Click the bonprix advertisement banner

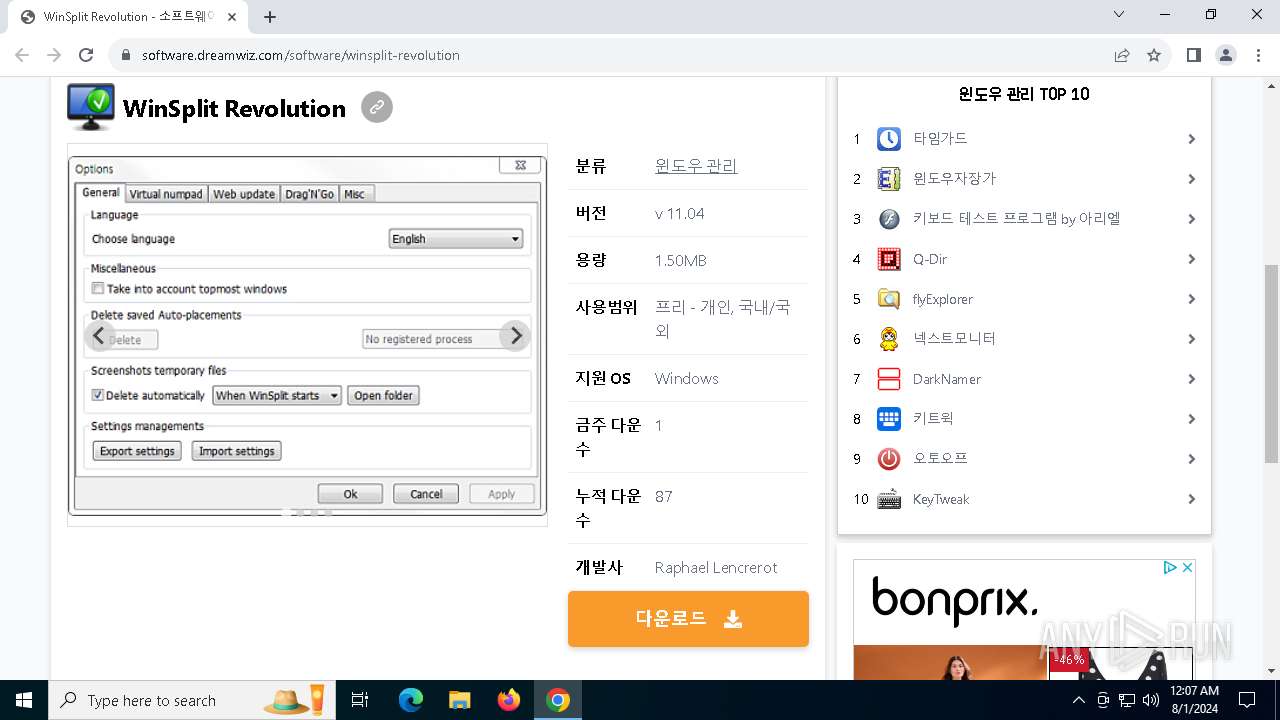pyautogui.click(x=1024, y=620)
